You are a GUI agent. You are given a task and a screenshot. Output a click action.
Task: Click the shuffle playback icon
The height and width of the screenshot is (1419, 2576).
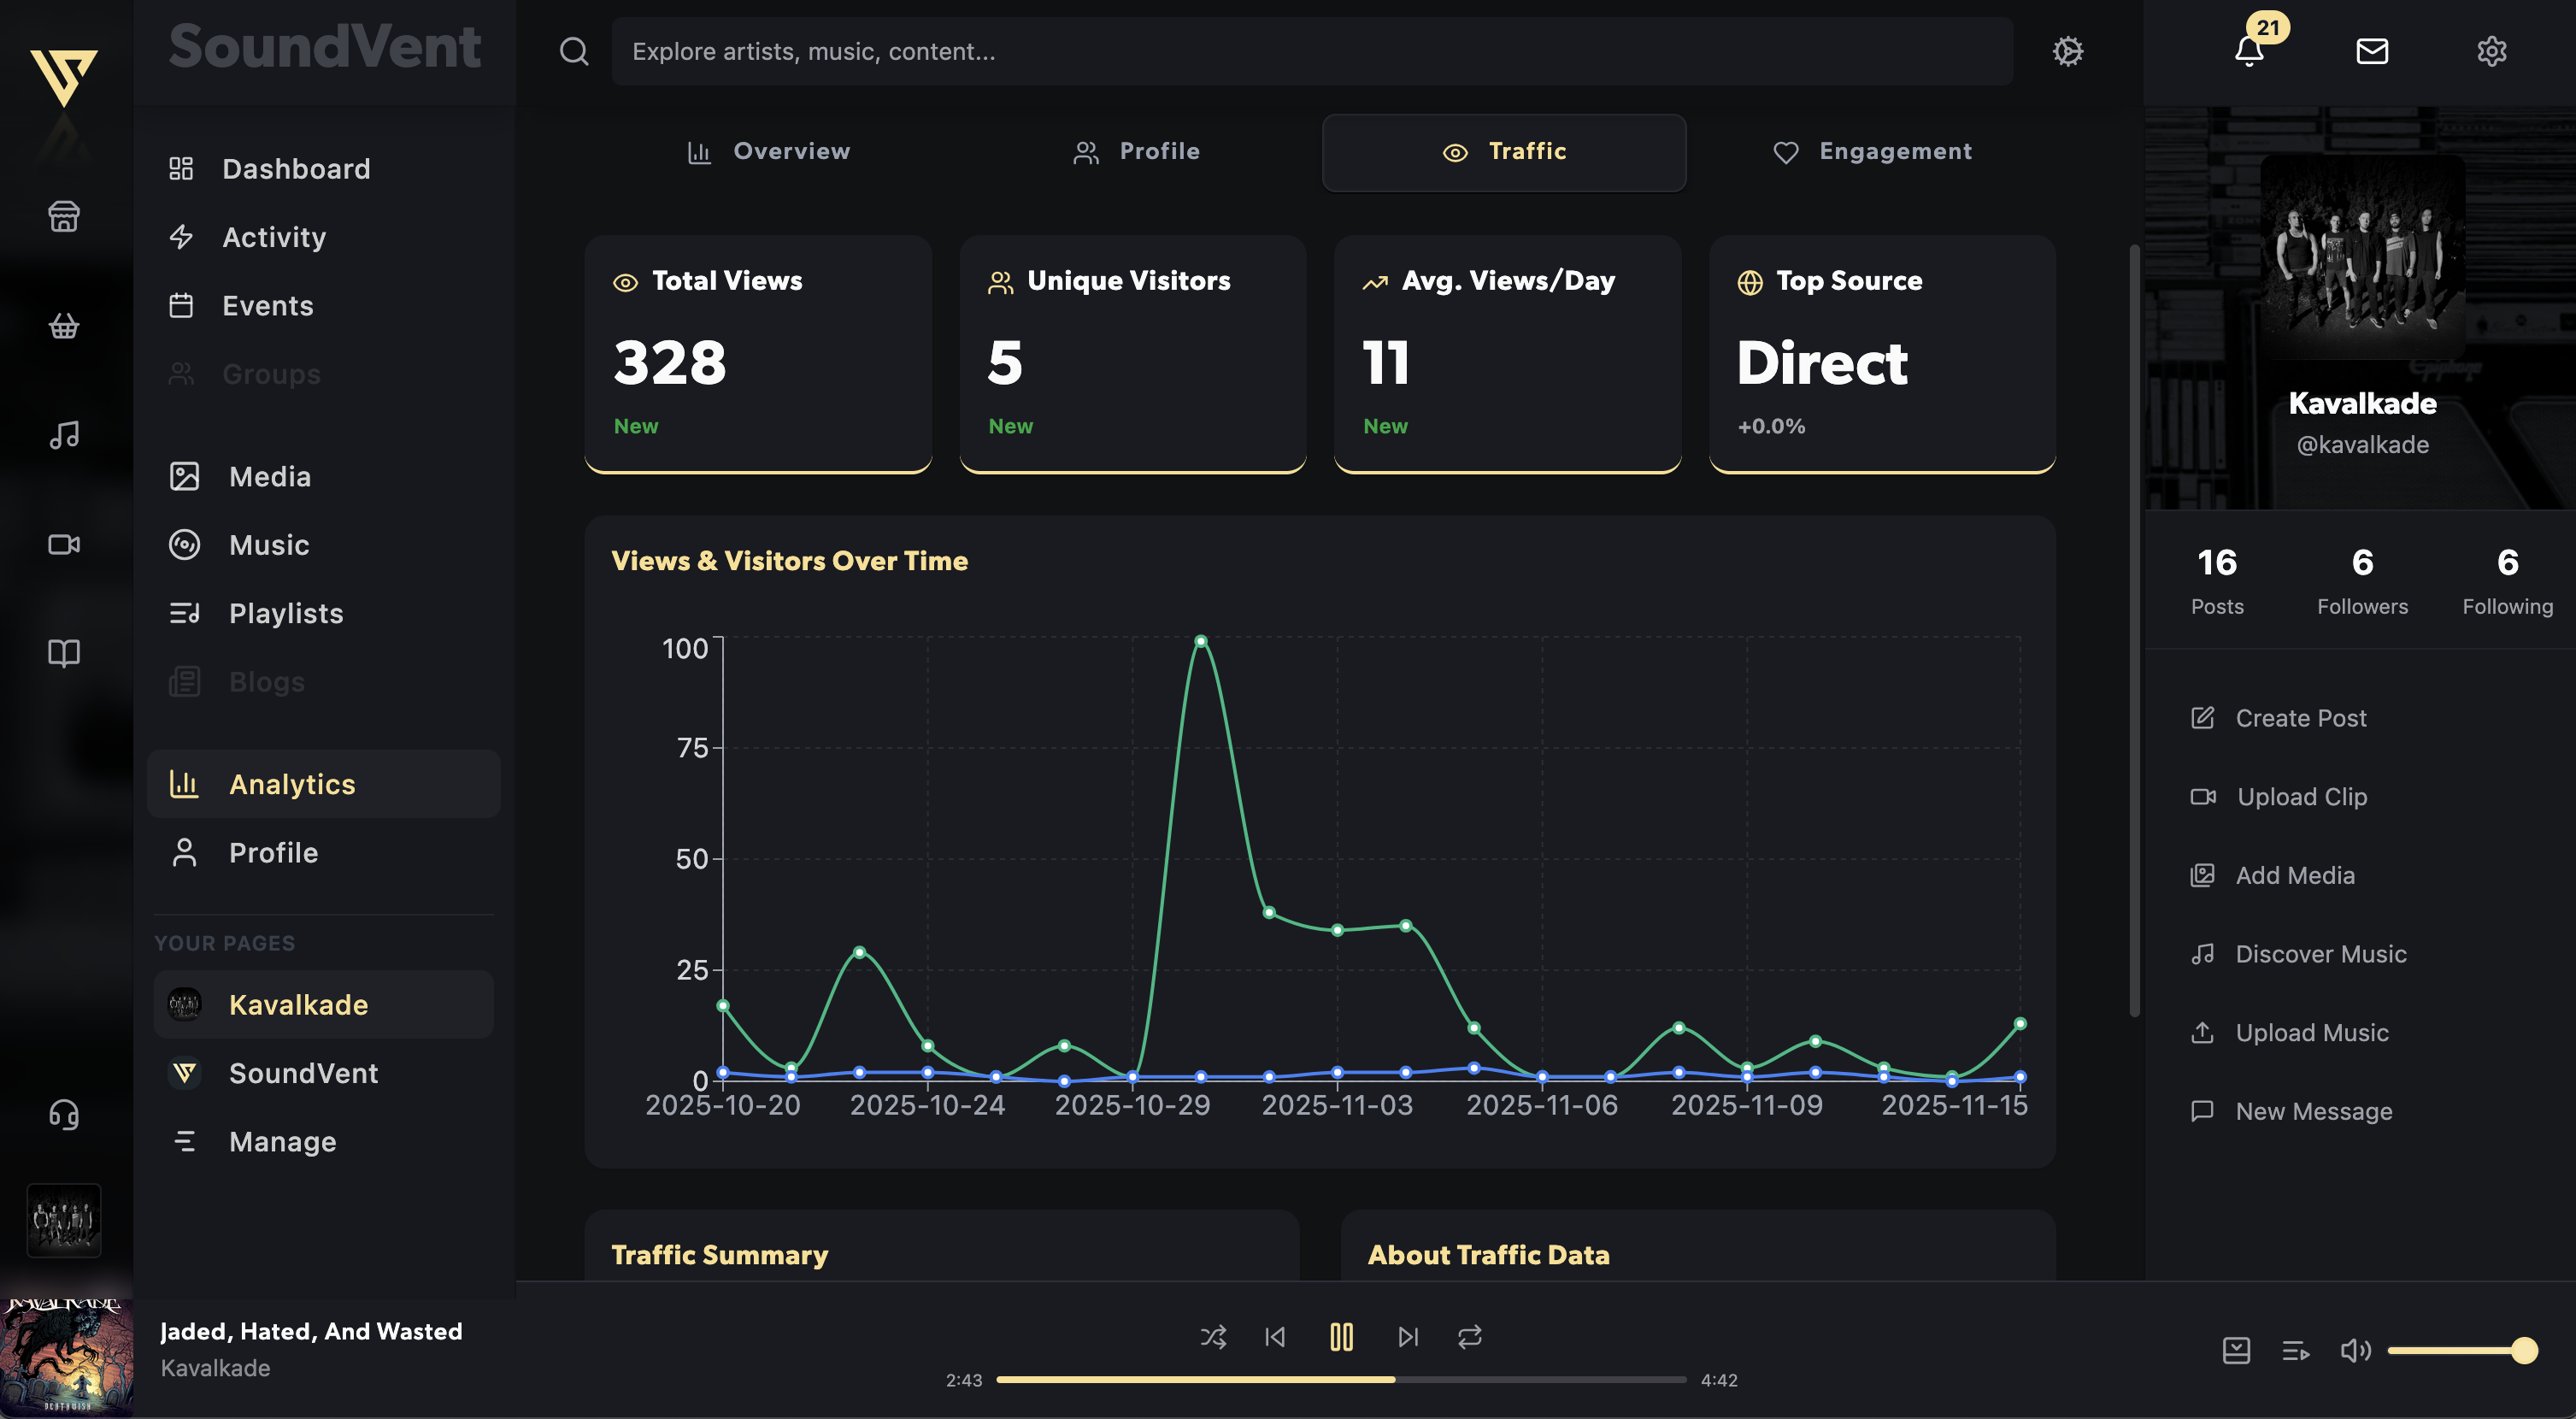point(1213,1336)
